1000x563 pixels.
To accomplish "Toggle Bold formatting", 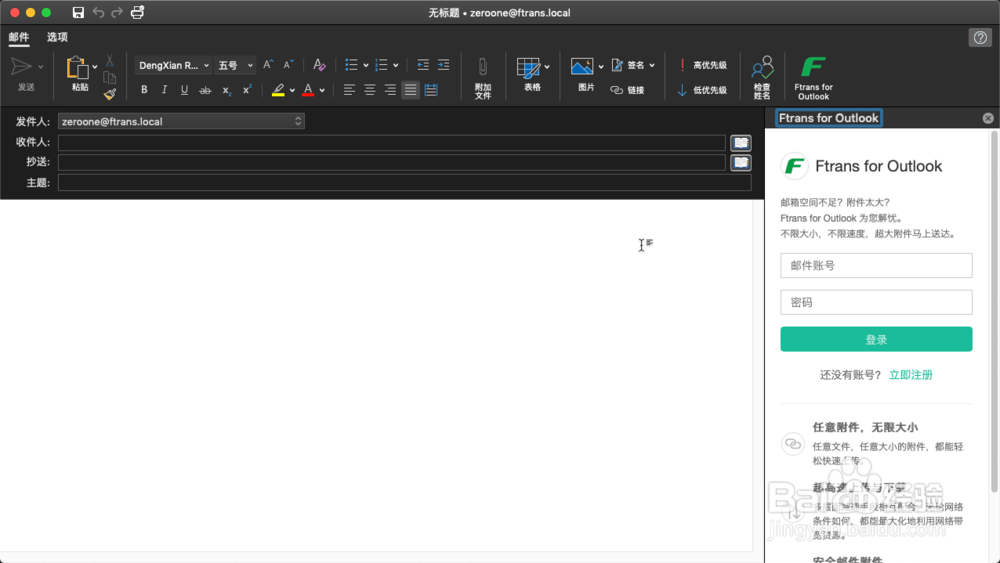I will click(x=144, y=90).
